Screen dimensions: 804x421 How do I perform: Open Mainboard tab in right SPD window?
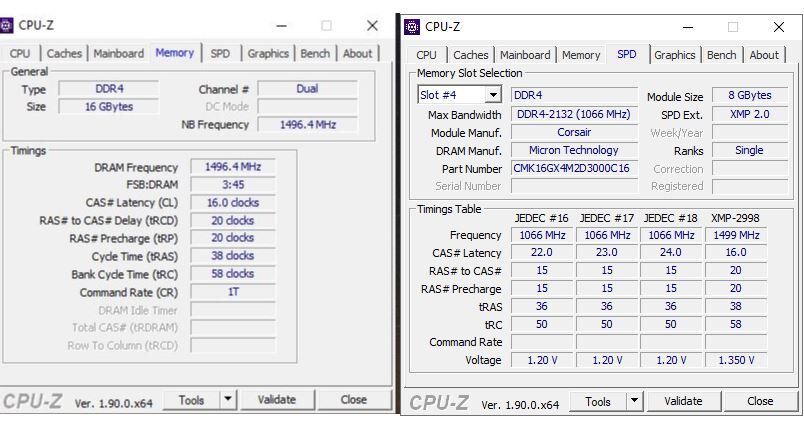(x=525, y=55)
